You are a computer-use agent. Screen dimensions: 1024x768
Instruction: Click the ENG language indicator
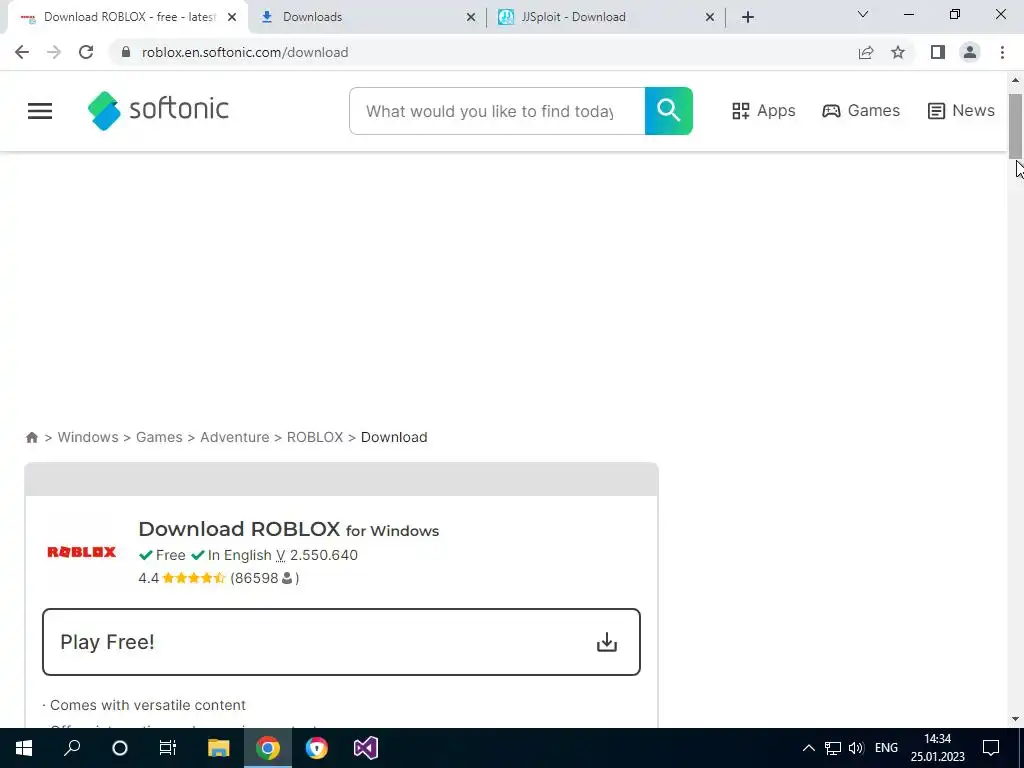pyautogui.click(x=886, y=748)
